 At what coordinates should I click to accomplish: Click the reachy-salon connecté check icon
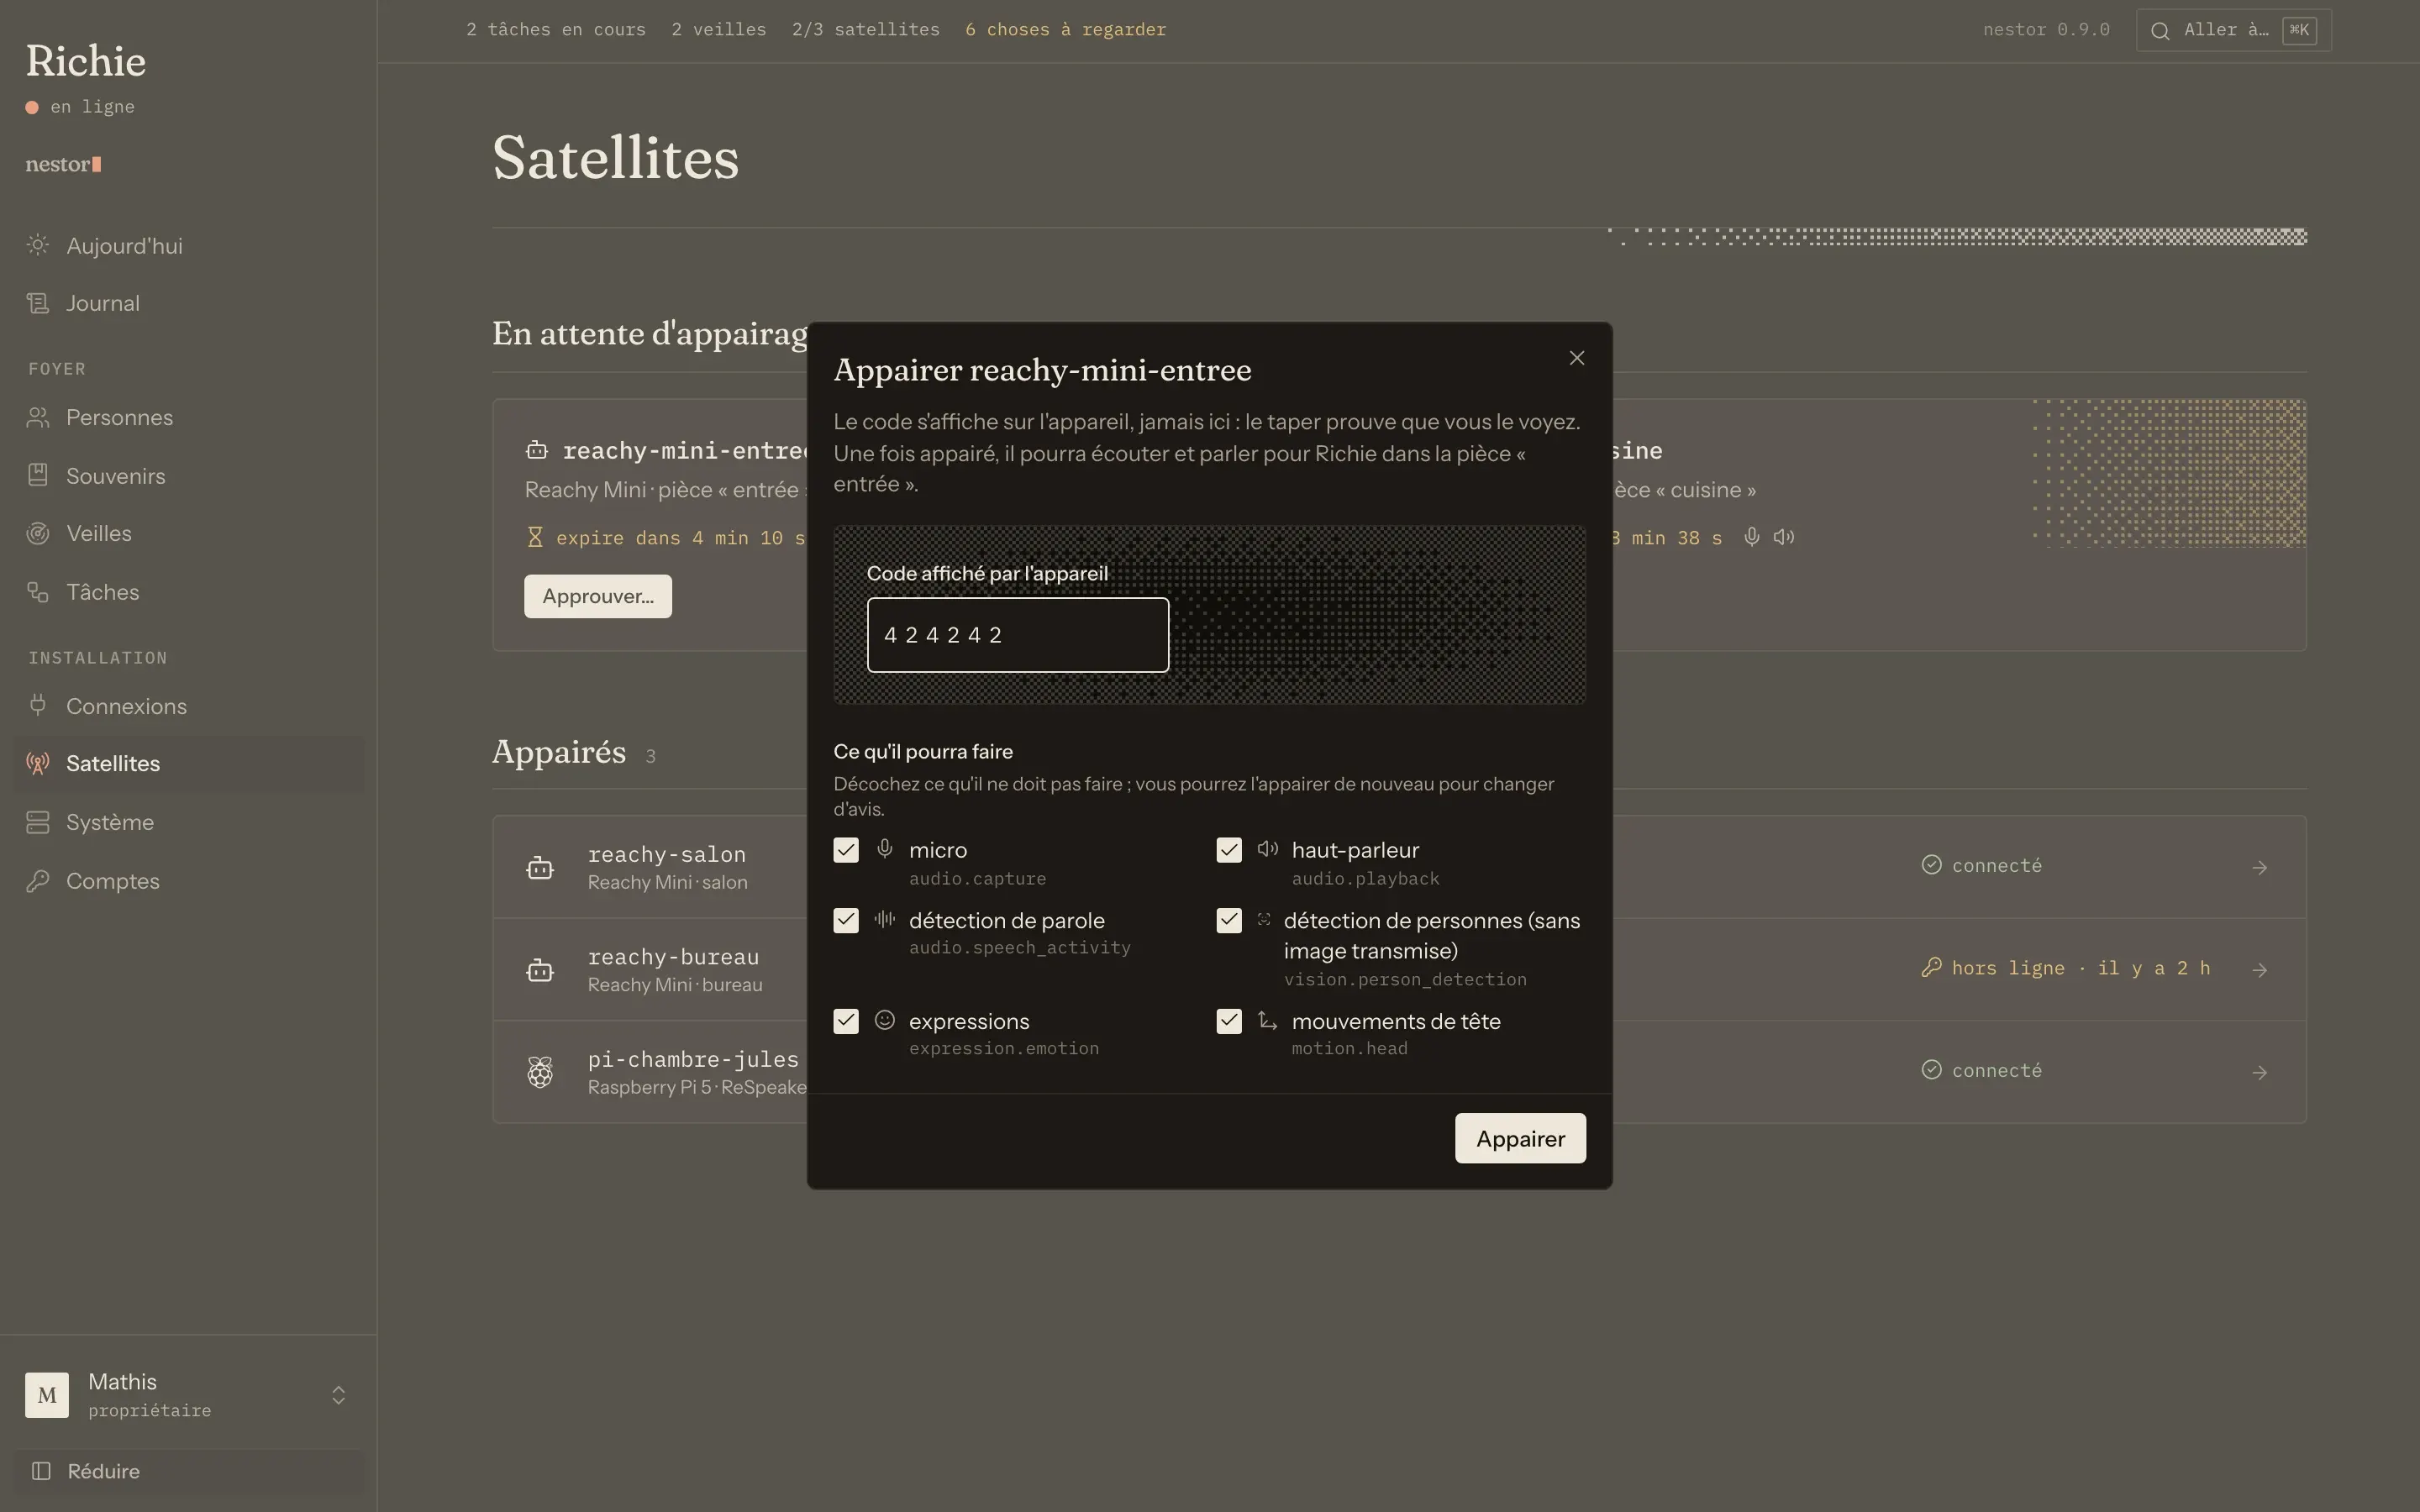[1932, 865]
